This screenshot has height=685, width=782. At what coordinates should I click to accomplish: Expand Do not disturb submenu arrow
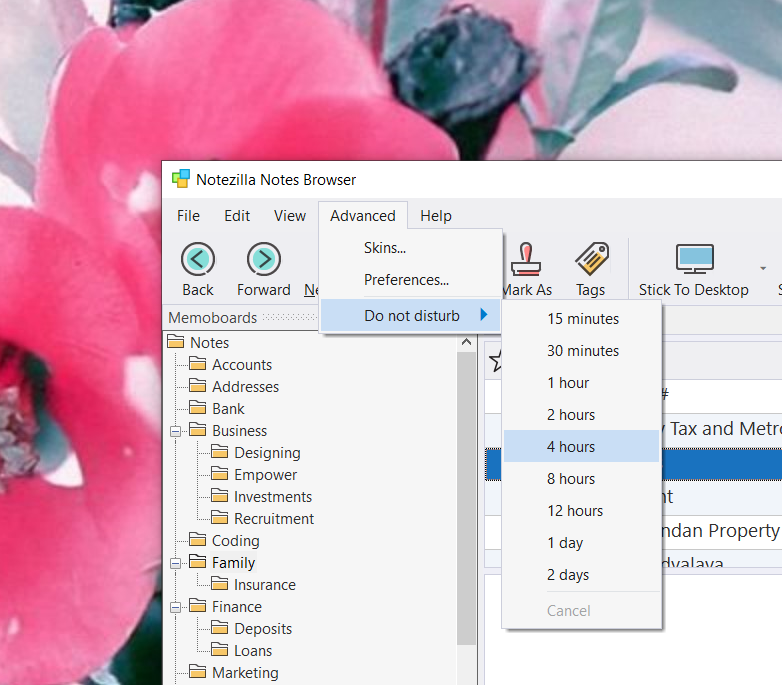coord(483,315)
